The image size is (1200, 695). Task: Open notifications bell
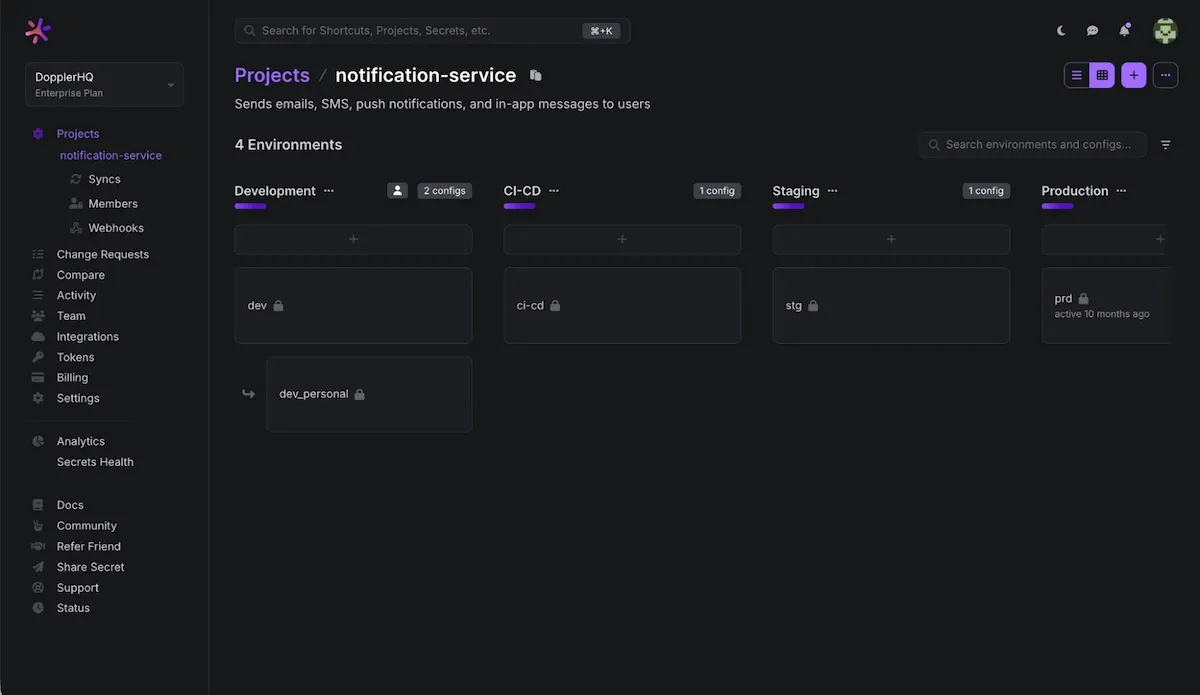tap(1124, 30)
